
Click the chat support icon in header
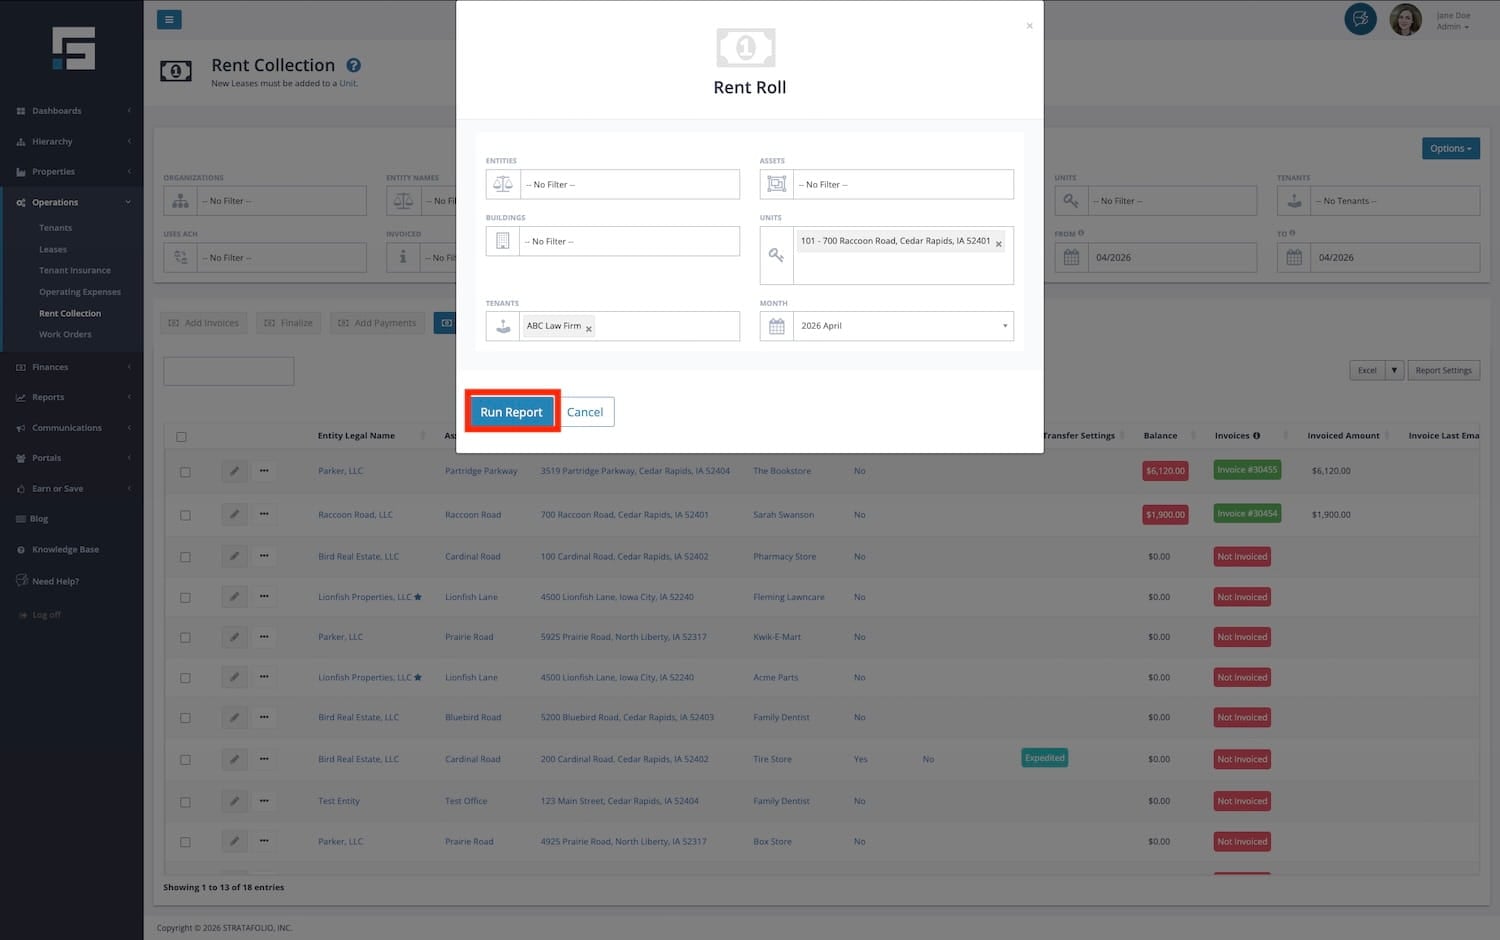point(1360,19)
